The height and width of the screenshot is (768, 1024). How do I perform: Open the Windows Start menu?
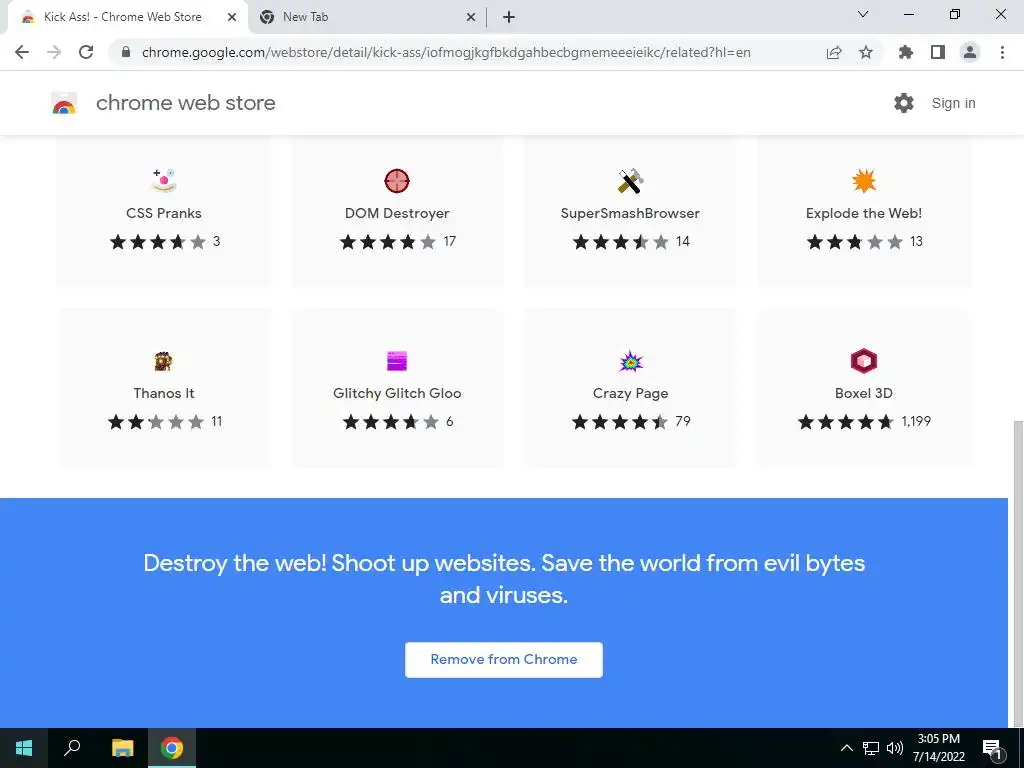click(x=24, y=748)
